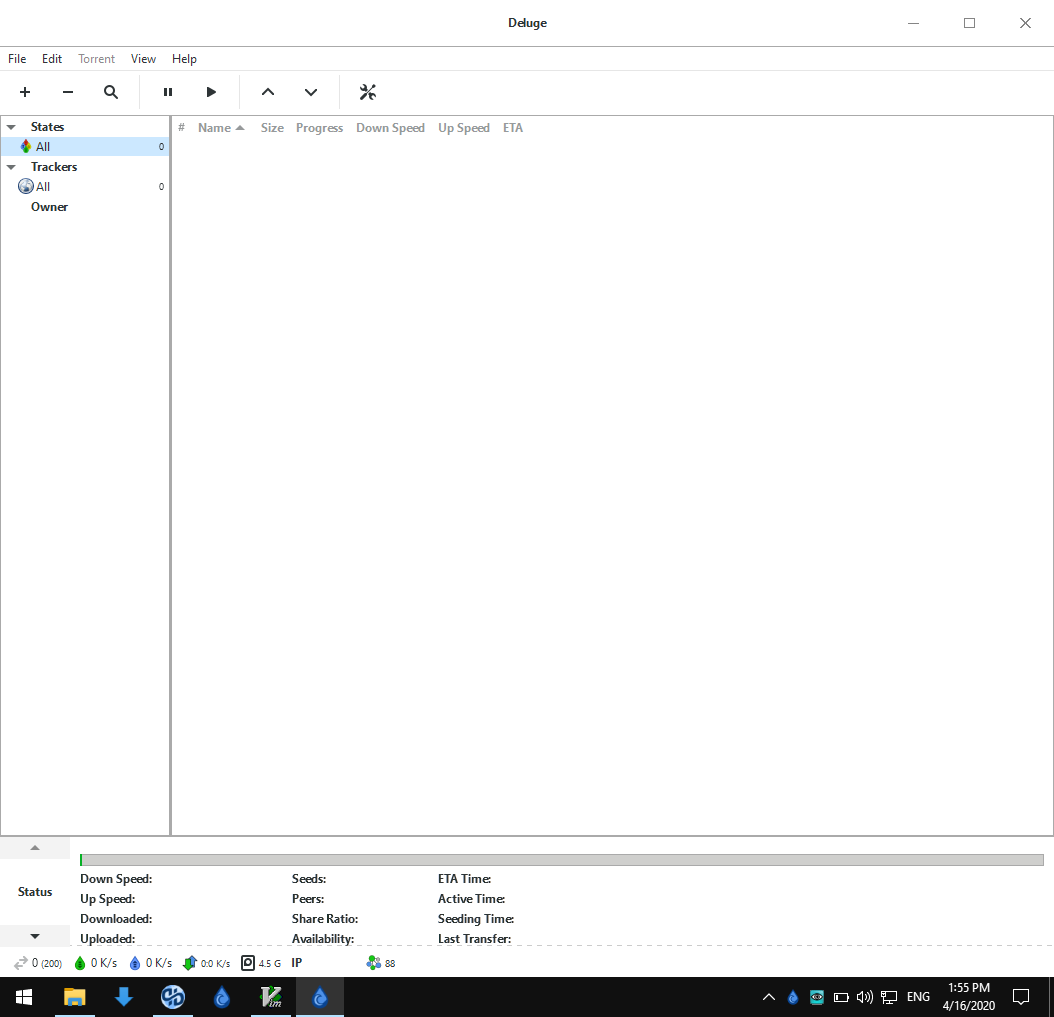Click the "ETA Time:" label in details
The height and width of the screenshot is (1017, 1054).
(x=464, y=879)
